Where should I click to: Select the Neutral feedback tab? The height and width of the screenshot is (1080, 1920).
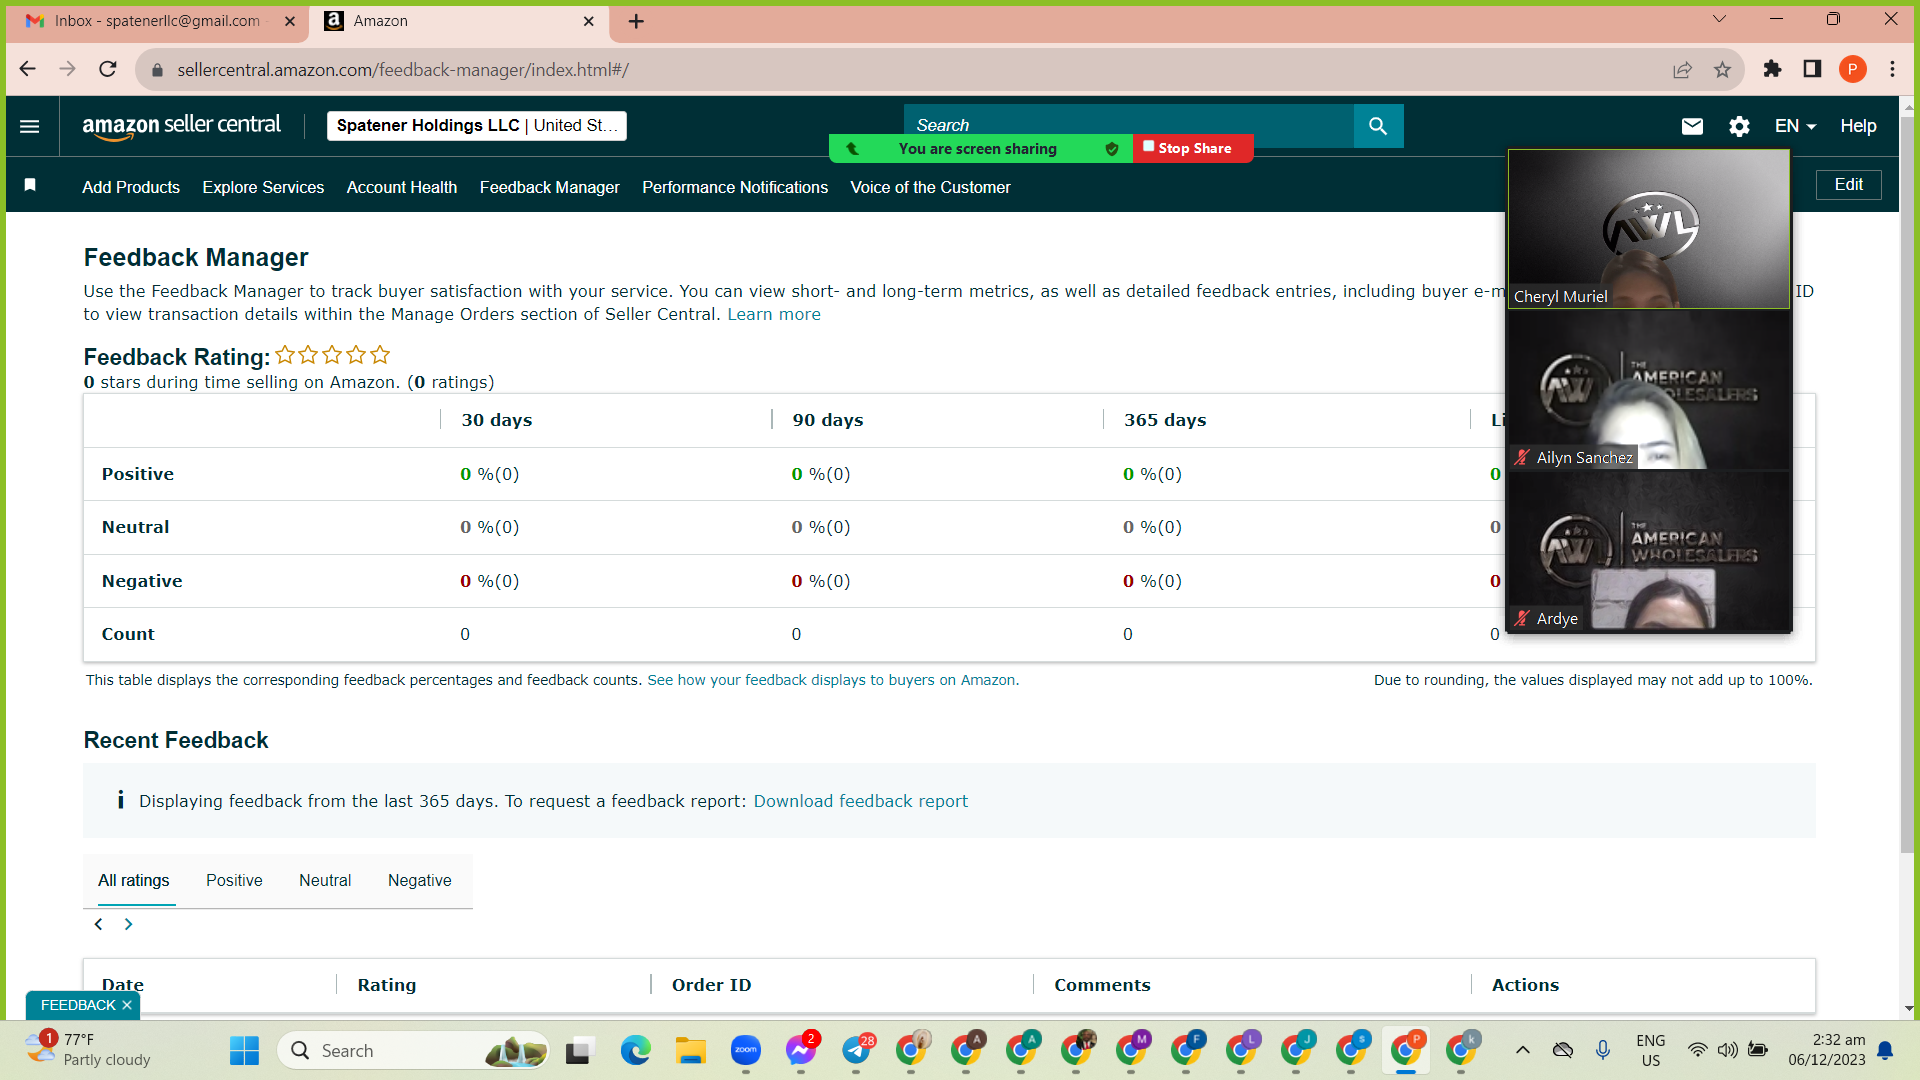click(325, 880)
